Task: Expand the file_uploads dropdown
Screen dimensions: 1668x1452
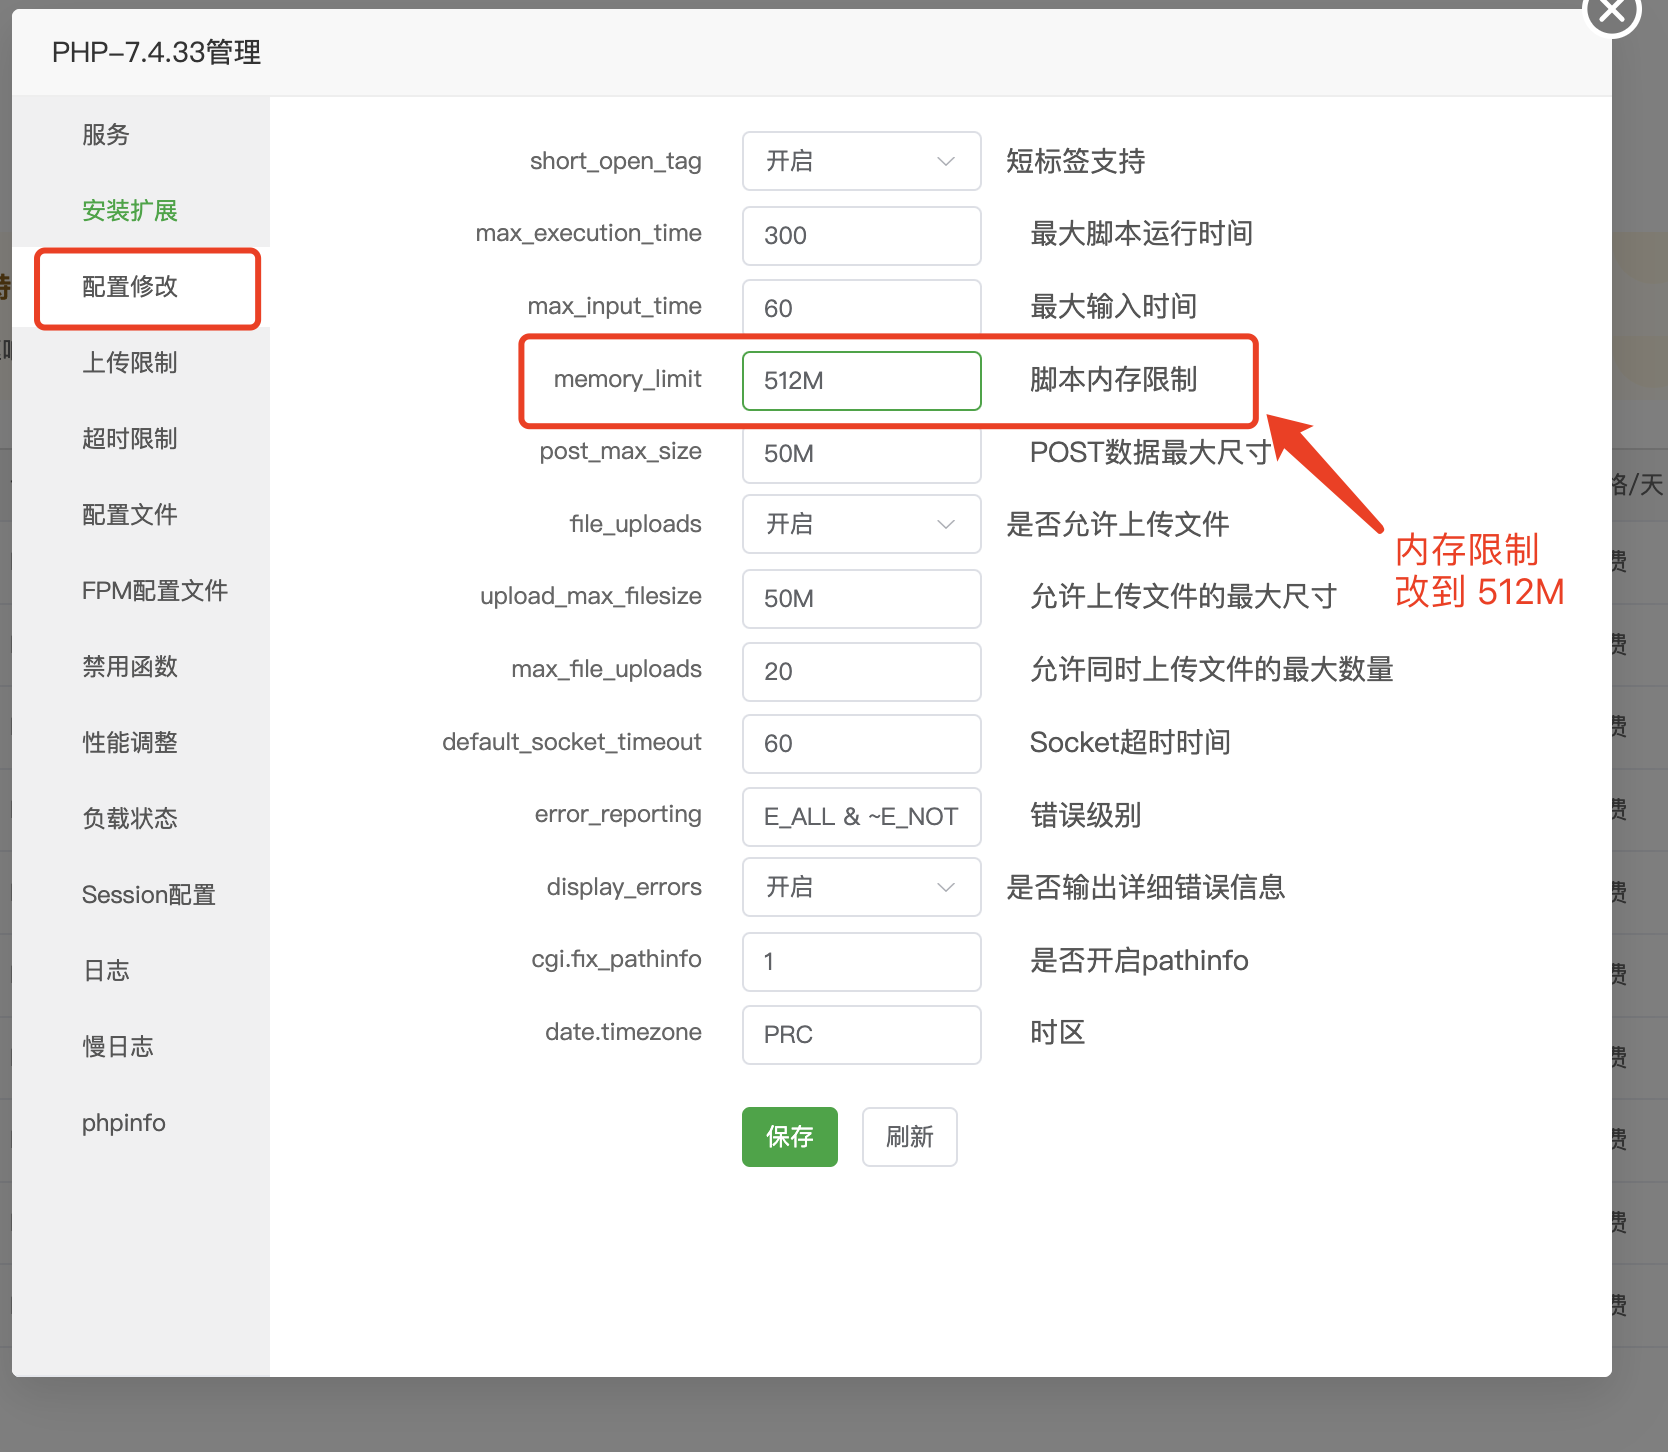Action: click(x=861, y=524)
